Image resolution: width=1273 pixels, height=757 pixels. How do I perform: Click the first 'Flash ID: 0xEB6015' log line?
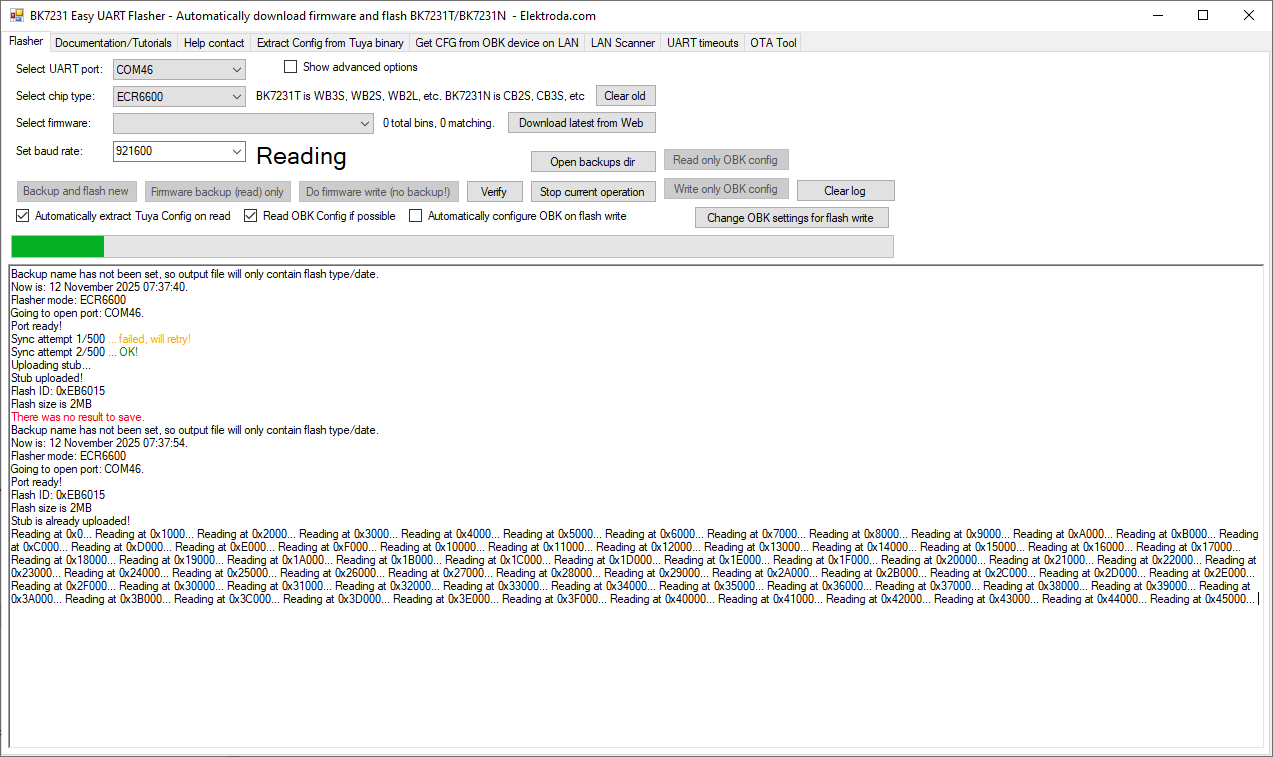(x=58, y=391)
